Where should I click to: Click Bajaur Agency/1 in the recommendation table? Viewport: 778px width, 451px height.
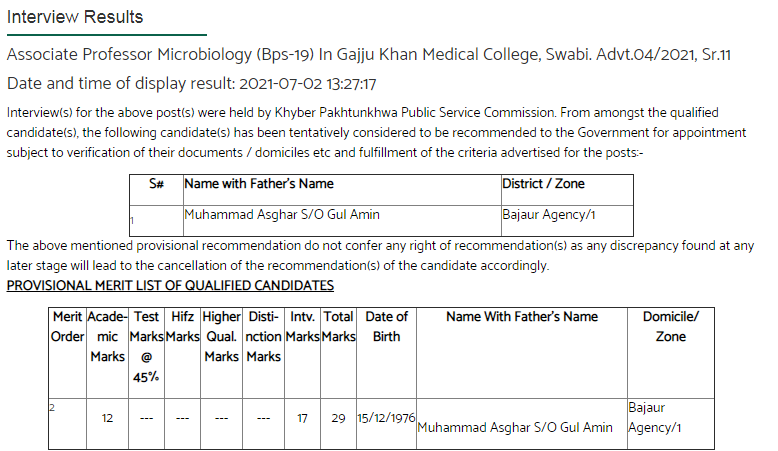coord(548,215)
